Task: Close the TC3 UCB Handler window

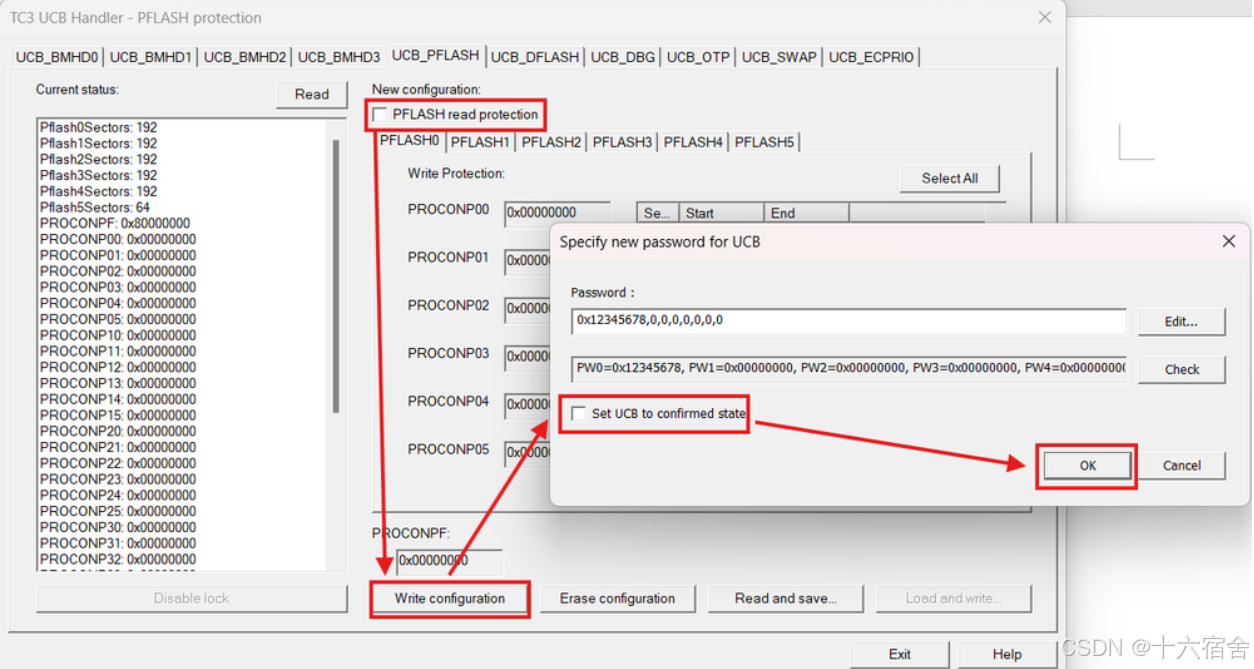Action: pyautogui.click(x=1044, y=17)
